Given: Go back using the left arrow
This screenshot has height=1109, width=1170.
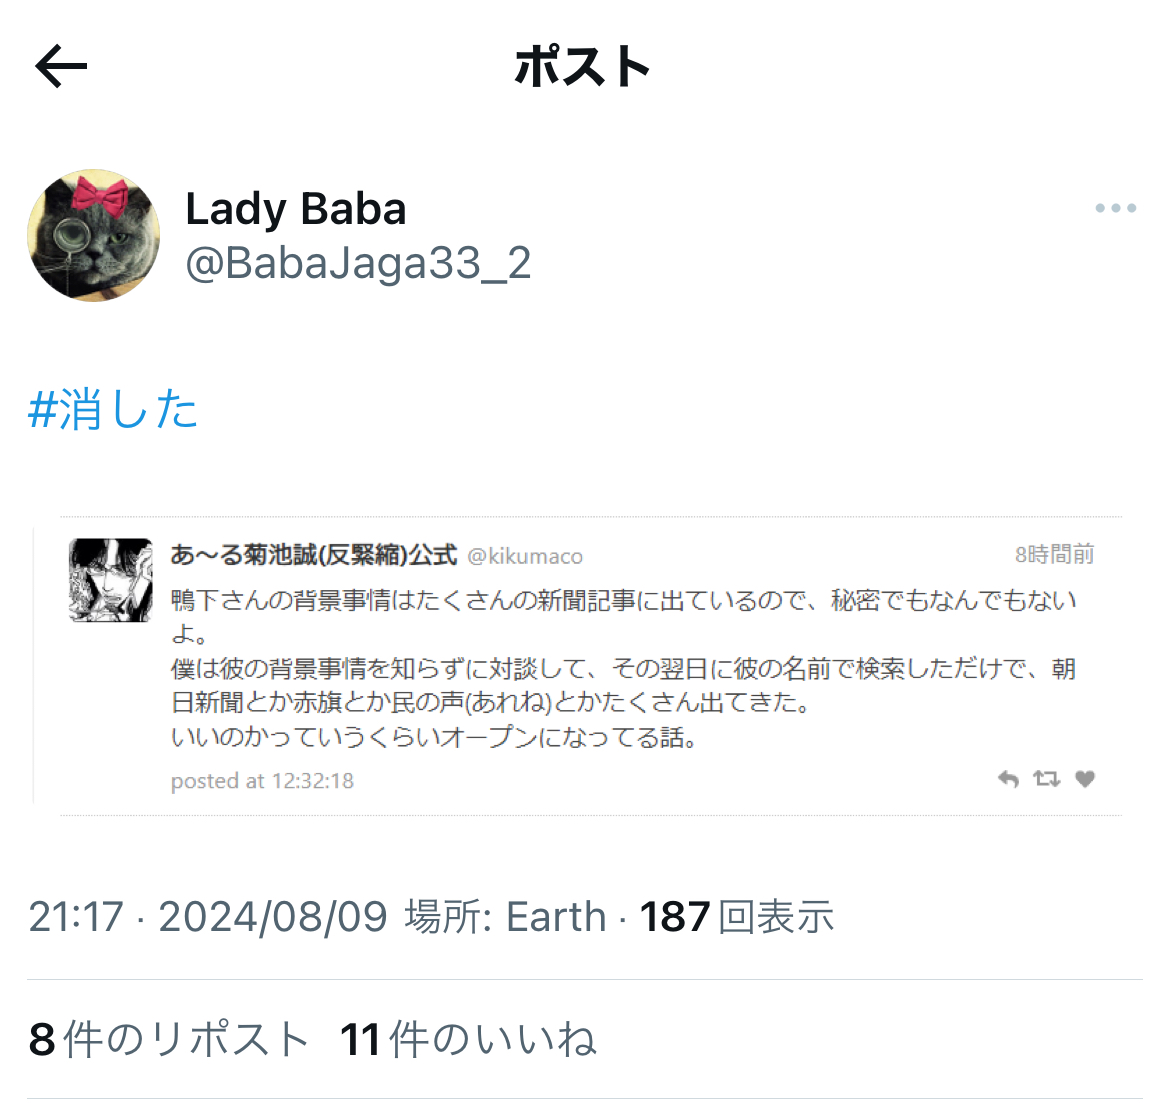Looking at the screenshot, I should 61,66.
